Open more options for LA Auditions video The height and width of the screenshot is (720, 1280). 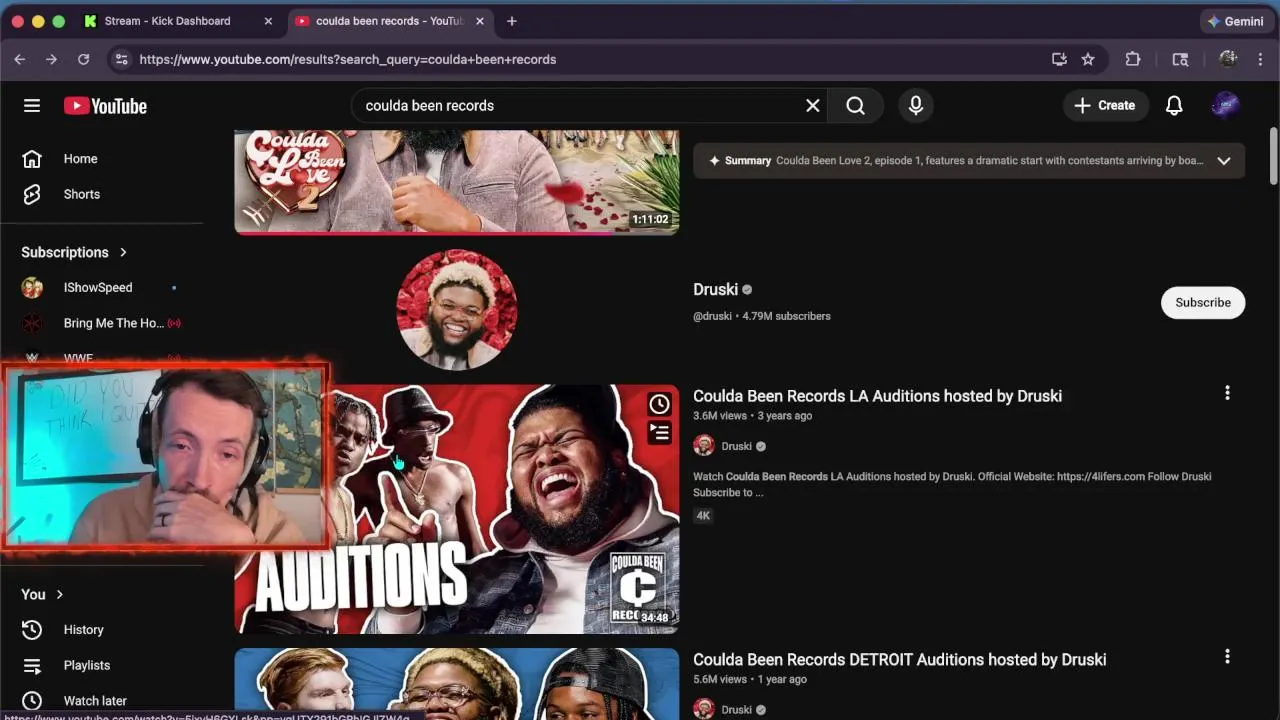(x=1227, y=394)
